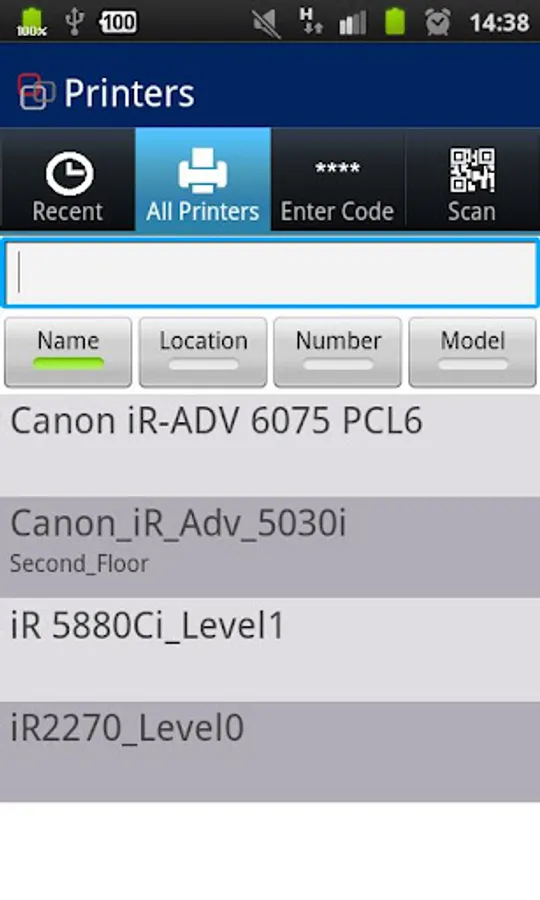Select Canon iR-ADV 6075 PCL6 printer
540x900 pixels.
coord(270,445)
